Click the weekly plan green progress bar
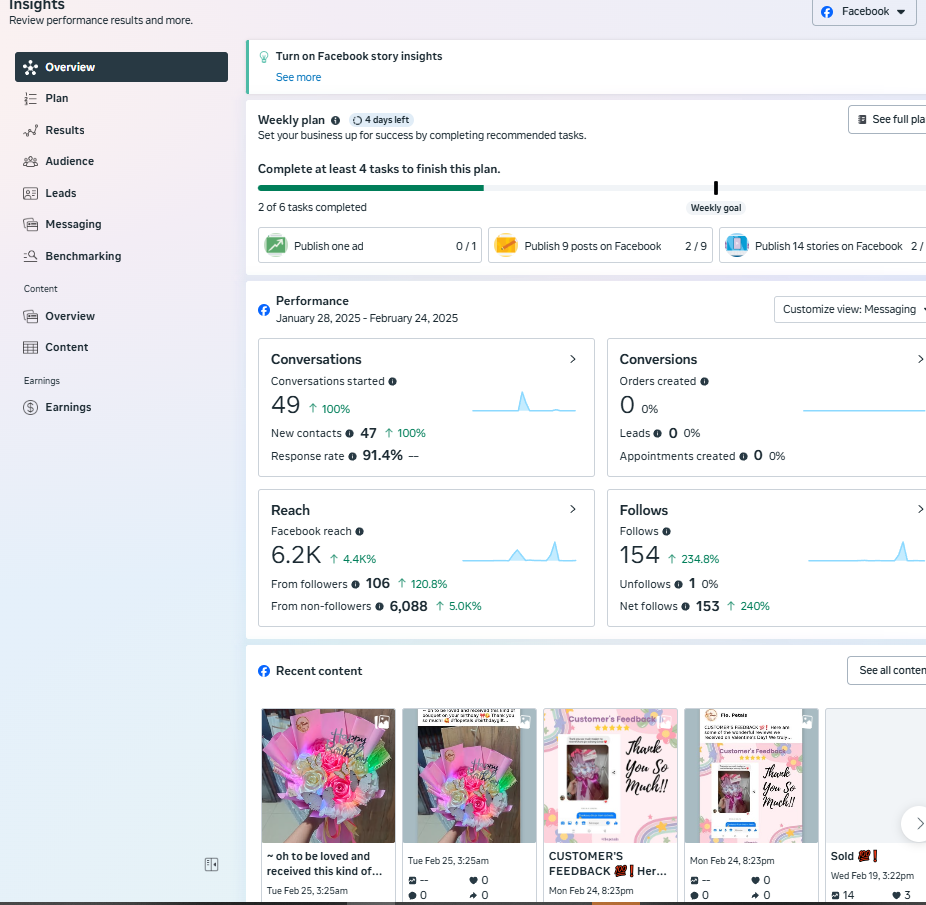 coord(371,188)
